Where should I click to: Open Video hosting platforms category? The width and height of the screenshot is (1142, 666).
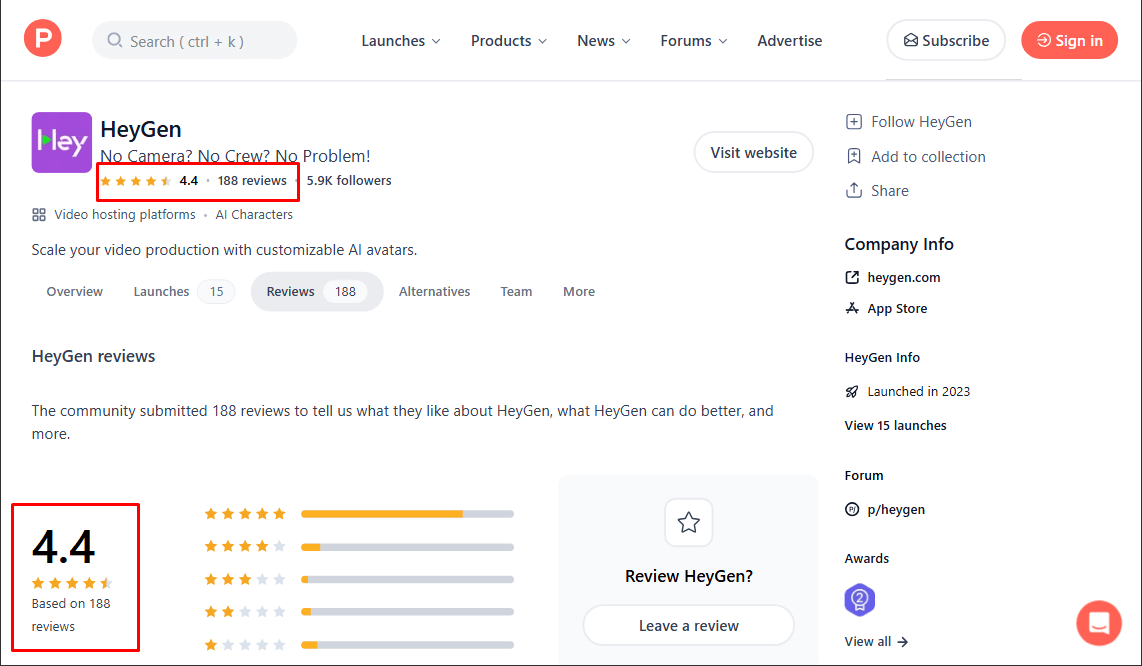(125, 214)
